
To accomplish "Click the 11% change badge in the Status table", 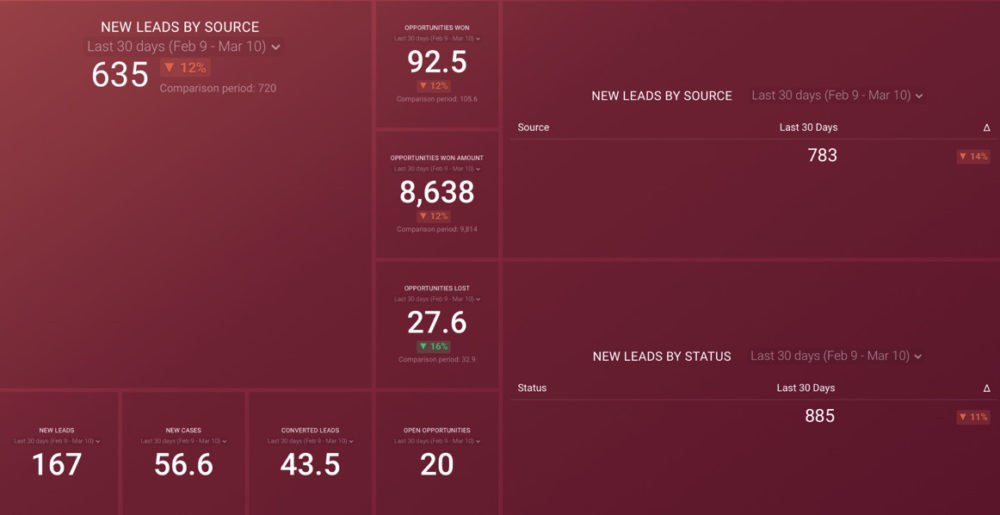I will pos(973,417).
